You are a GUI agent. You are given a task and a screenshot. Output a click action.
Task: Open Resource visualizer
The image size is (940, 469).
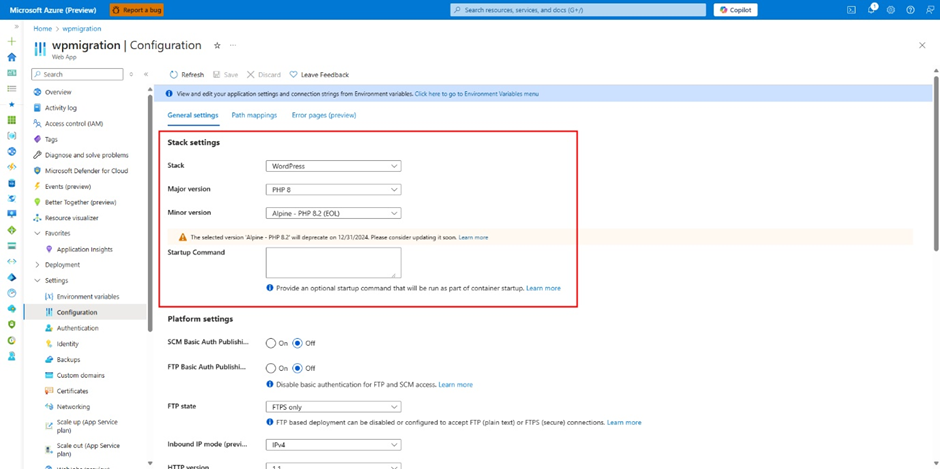(x=71, y=218)
